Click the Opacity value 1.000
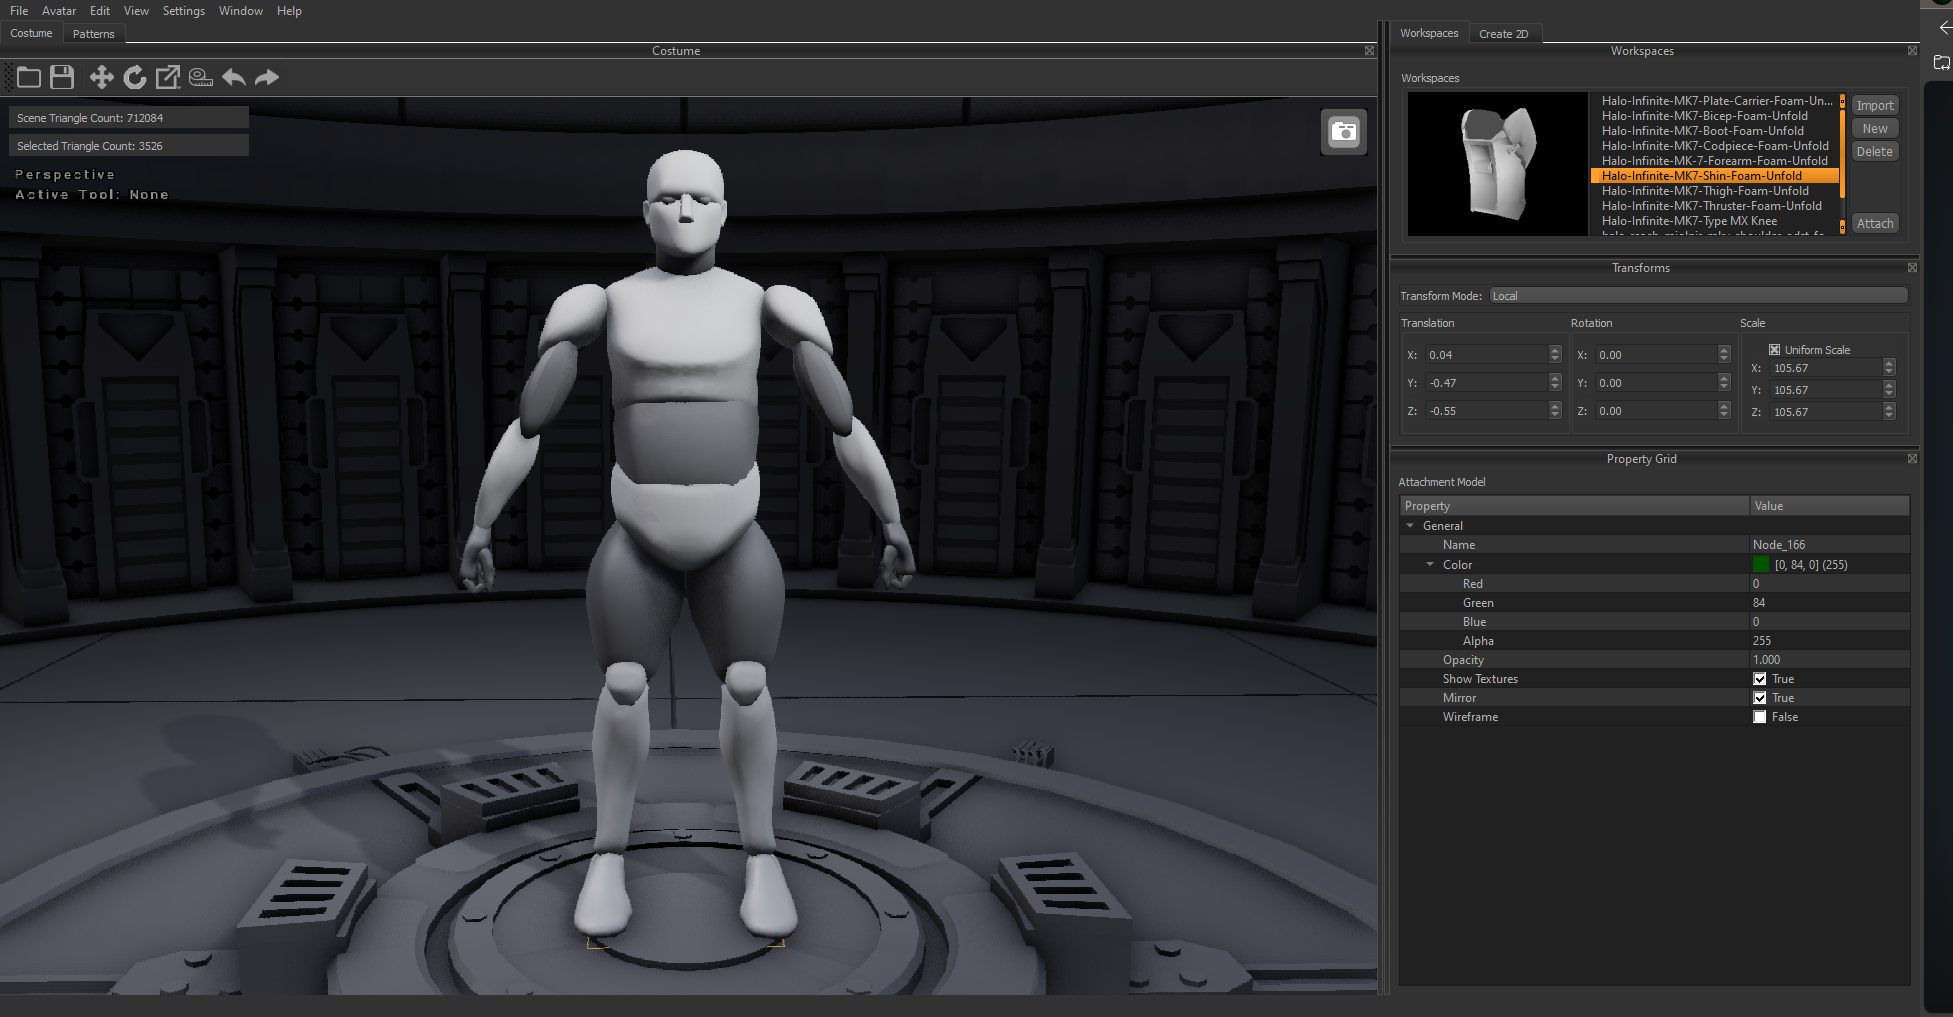The height and width of the screenshot is (1017, 1953). [1767, 660]
